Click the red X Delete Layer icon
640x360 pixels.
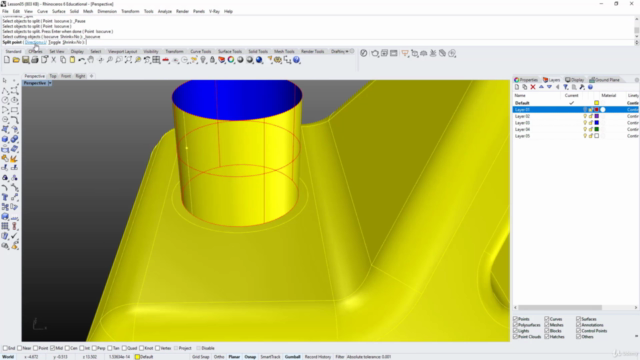click(x=533, y=87)
